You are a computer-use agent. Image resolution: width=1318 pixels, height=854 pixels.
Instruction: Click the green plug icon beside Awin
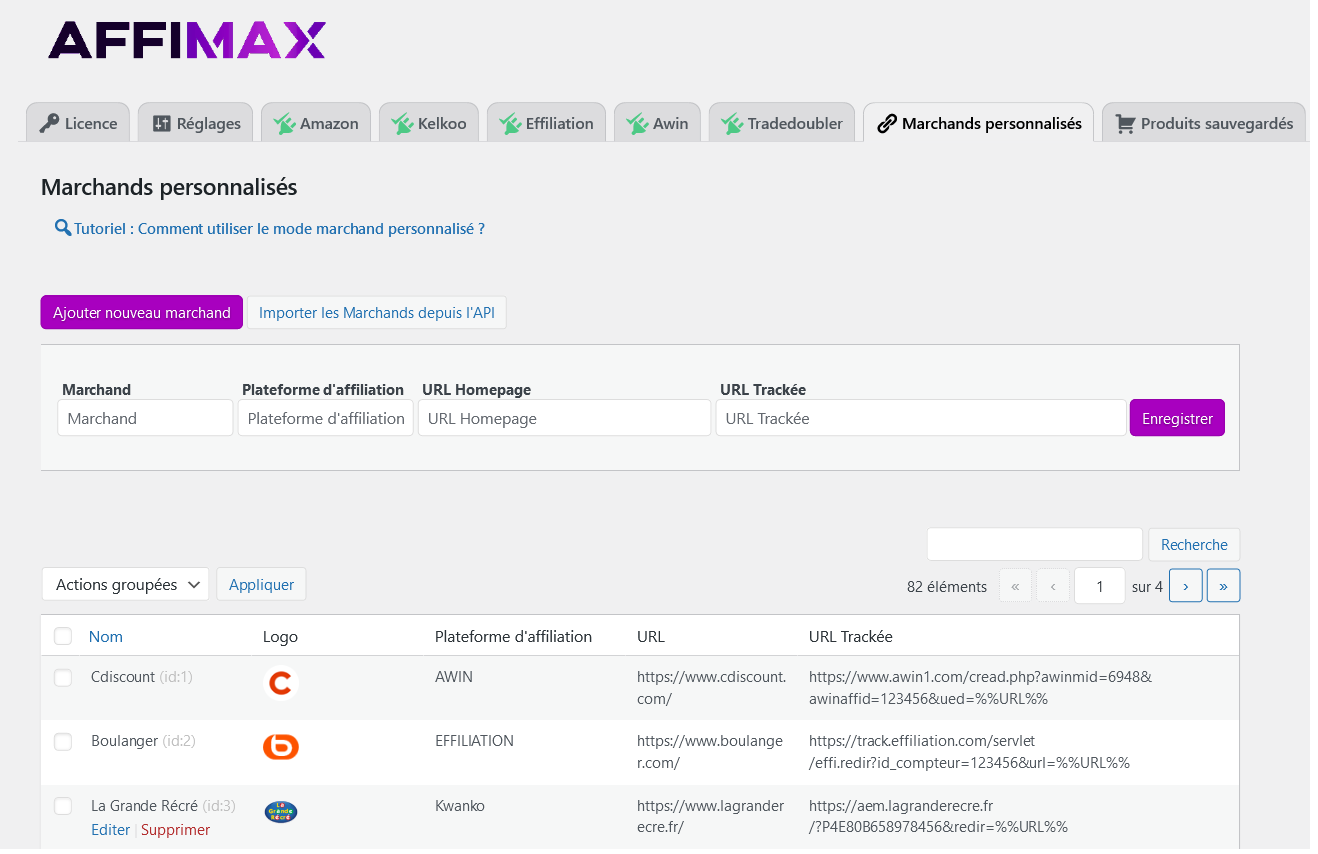coord(637,124)
